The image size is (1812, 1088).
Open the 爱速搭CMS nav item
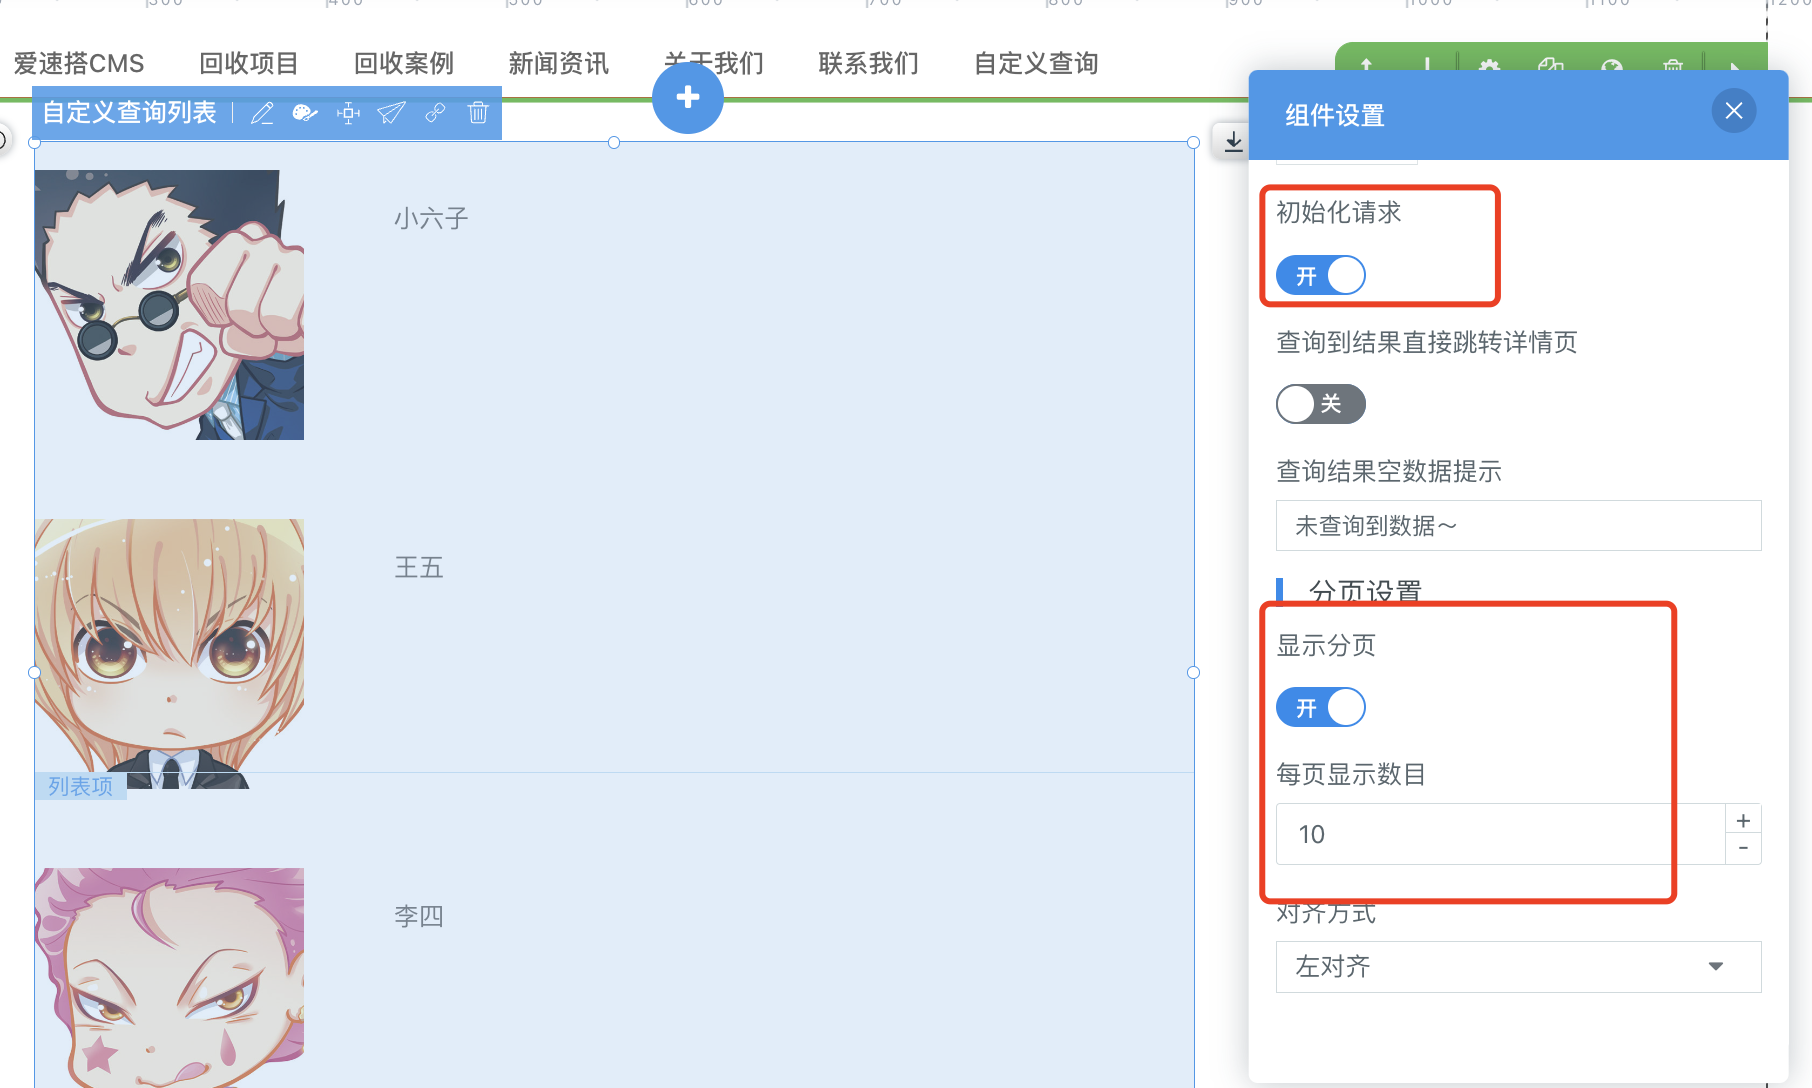click(79, 64)
